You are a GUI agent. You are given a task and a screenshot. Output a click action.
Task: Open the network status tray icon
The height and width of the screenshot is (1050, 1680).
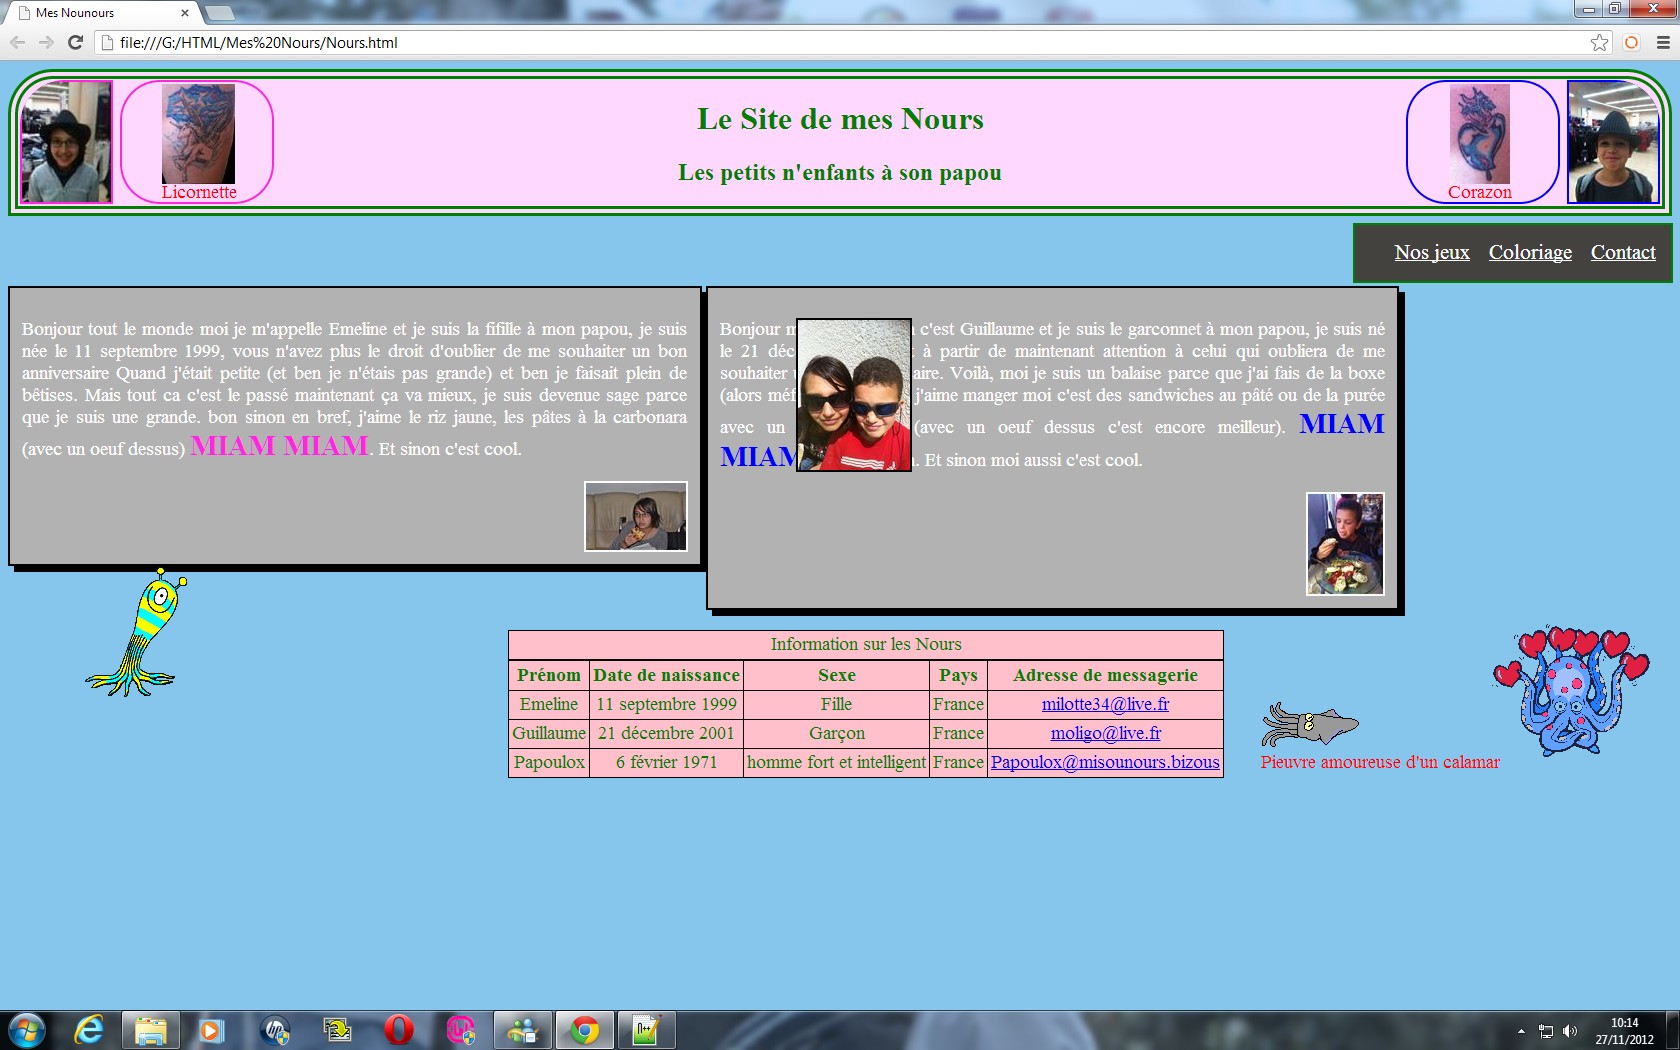[1546, 1031]
